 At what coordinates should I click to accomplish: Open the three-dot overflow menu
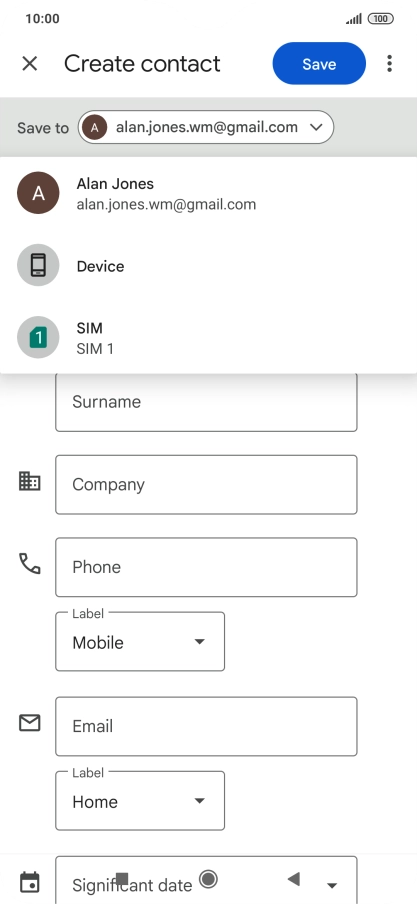click(390, 63)
